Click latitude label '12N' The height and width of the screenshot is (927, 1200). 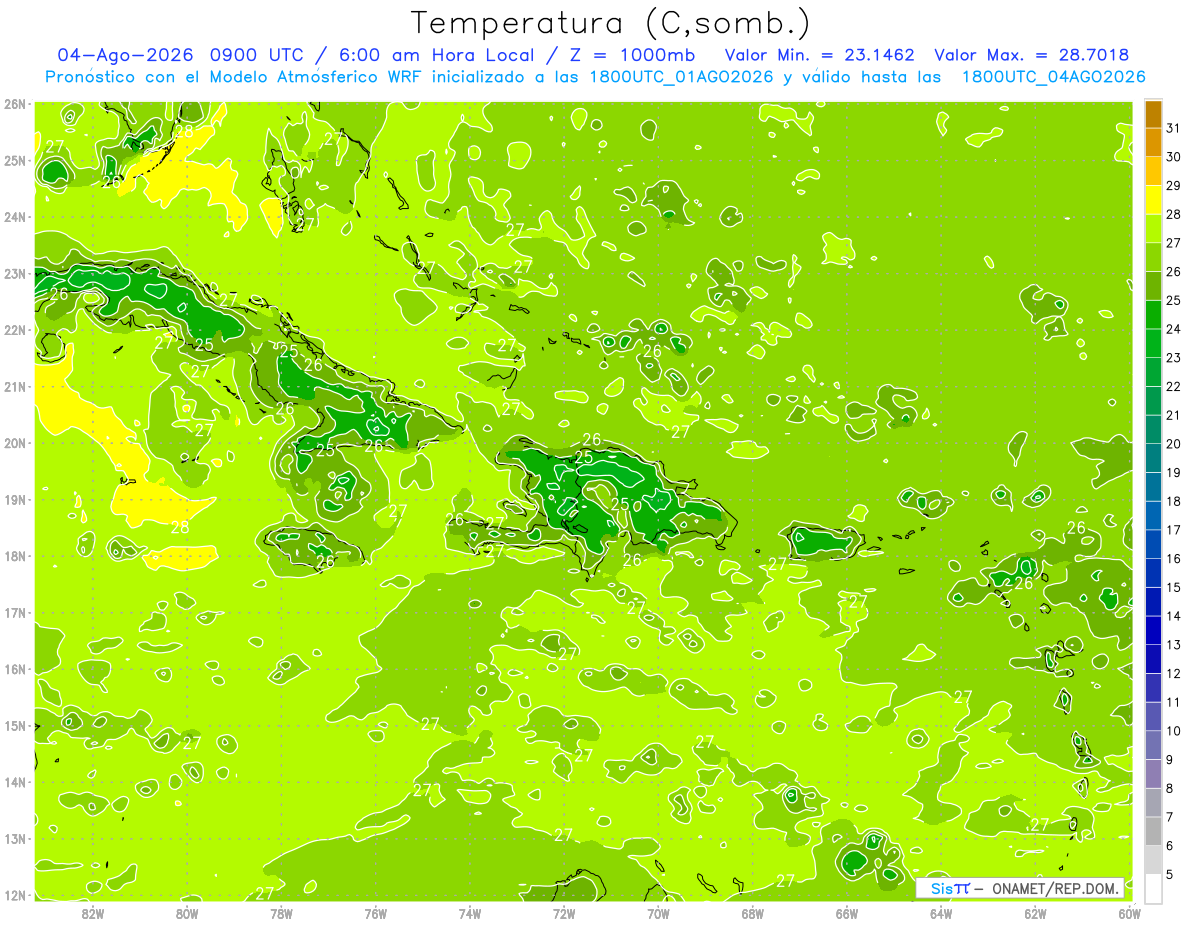tap(14, 895)
